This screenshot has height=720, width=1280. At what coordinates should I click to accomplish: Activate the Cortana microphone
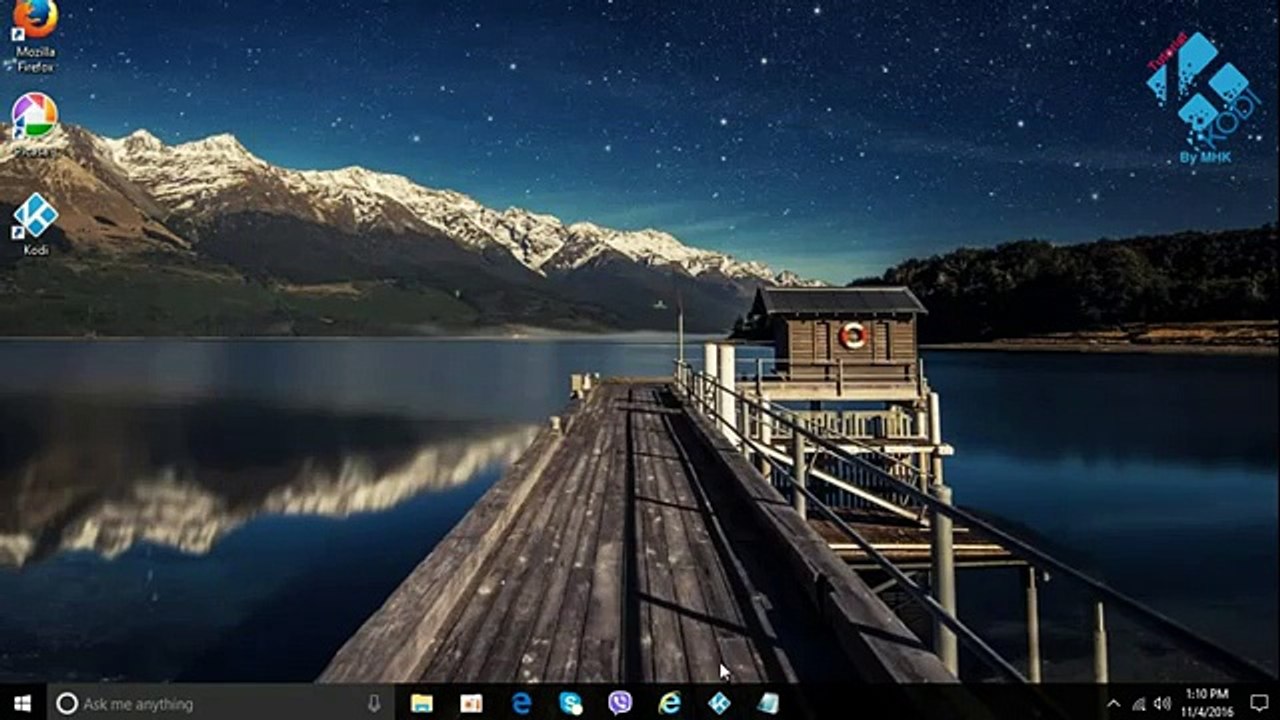tap(374, 703)
